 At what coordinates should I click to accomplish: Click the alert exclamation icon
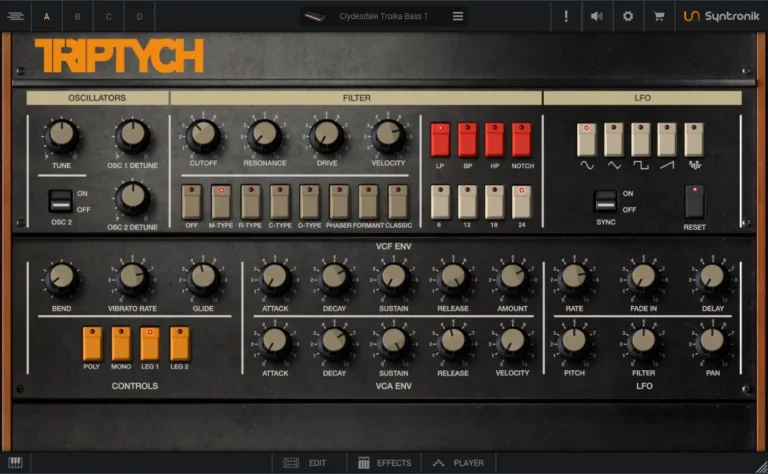(566, 16)
